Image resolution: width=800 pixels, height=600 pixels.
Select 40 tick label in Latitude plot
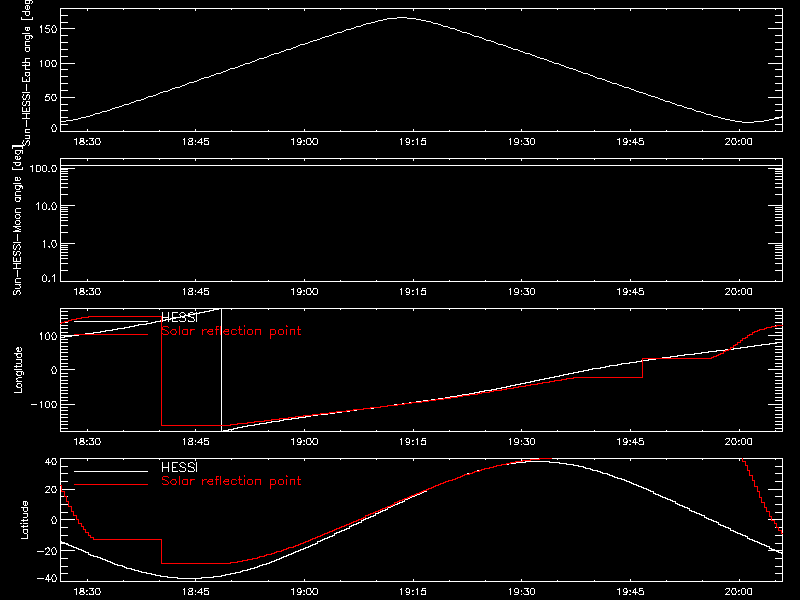pos(52,462)
